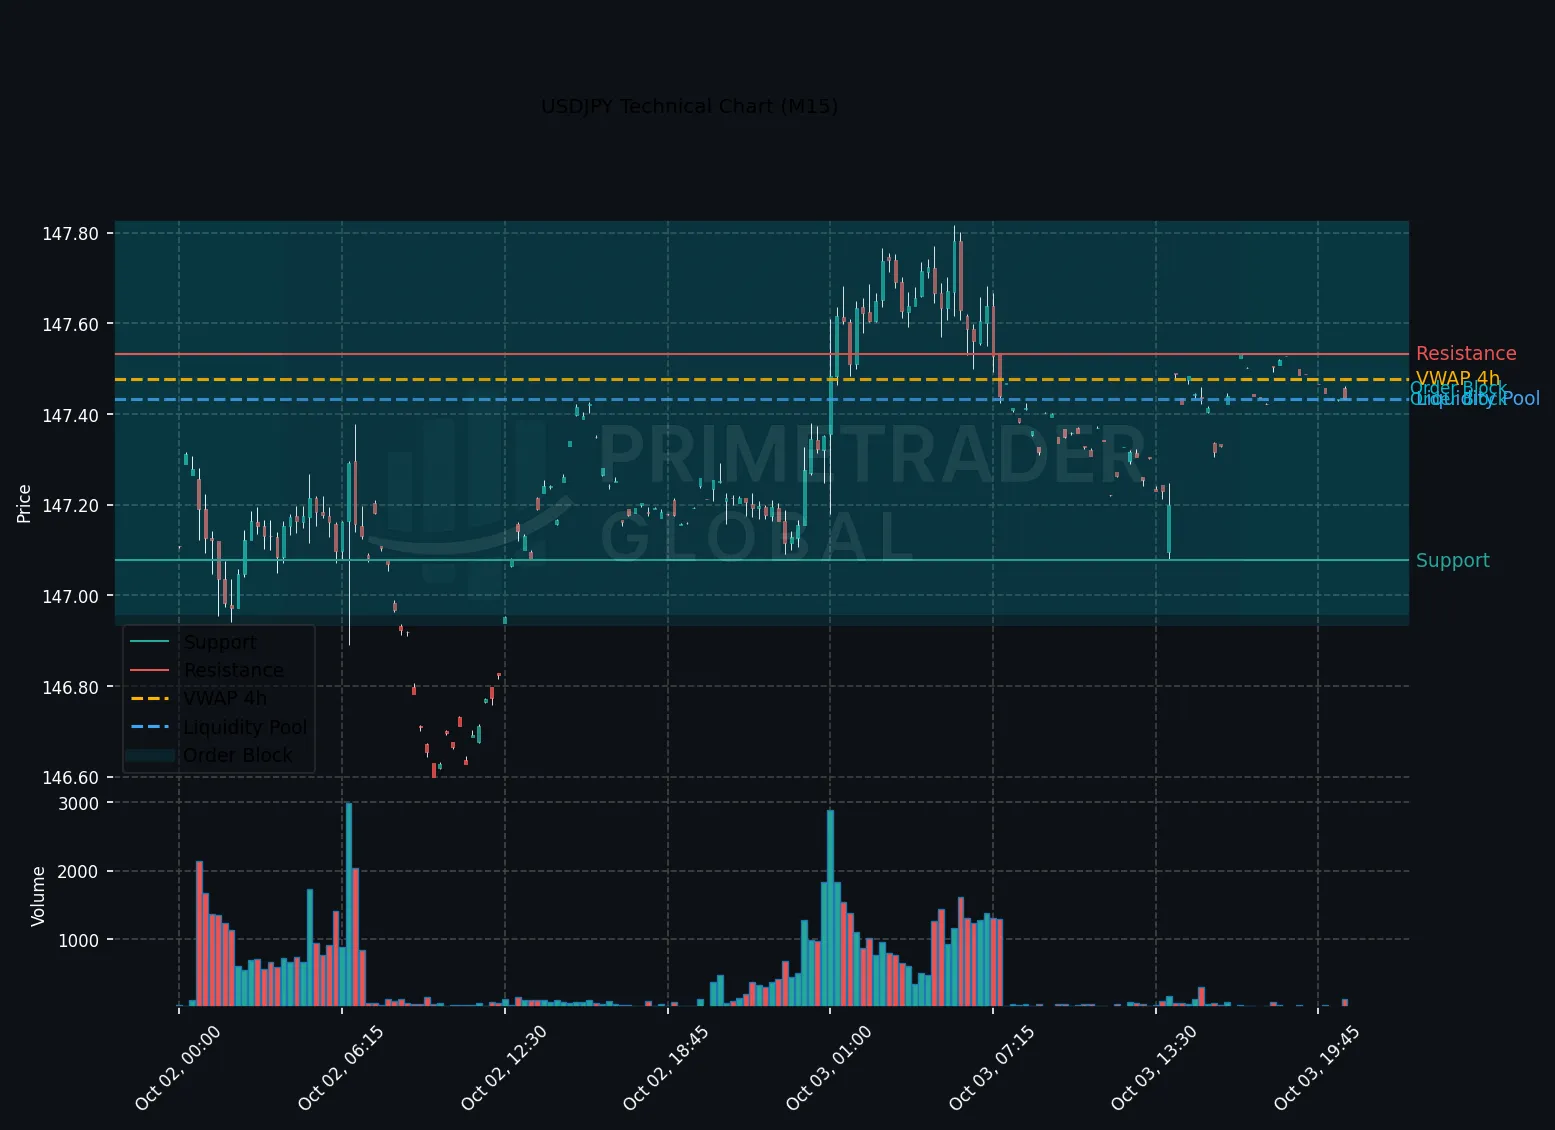The image size is (1555, 1130).
Task: Select the 147.20 price axis tick label
Action: (x=70, y=506)
